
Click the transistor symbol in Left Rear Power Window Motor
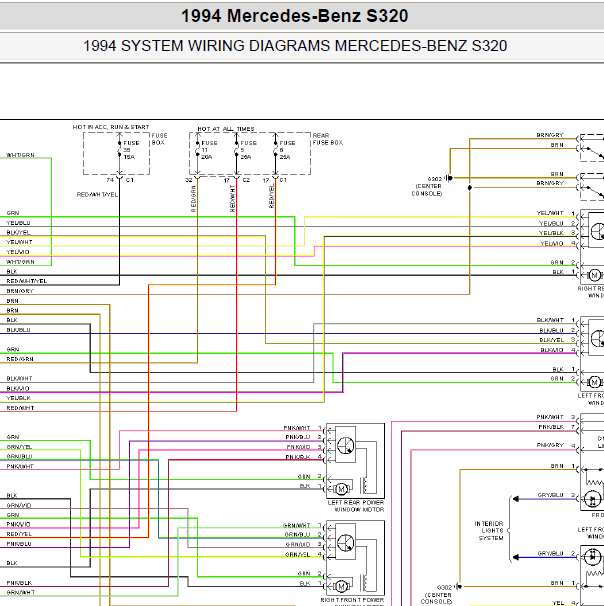click(345, 445)
